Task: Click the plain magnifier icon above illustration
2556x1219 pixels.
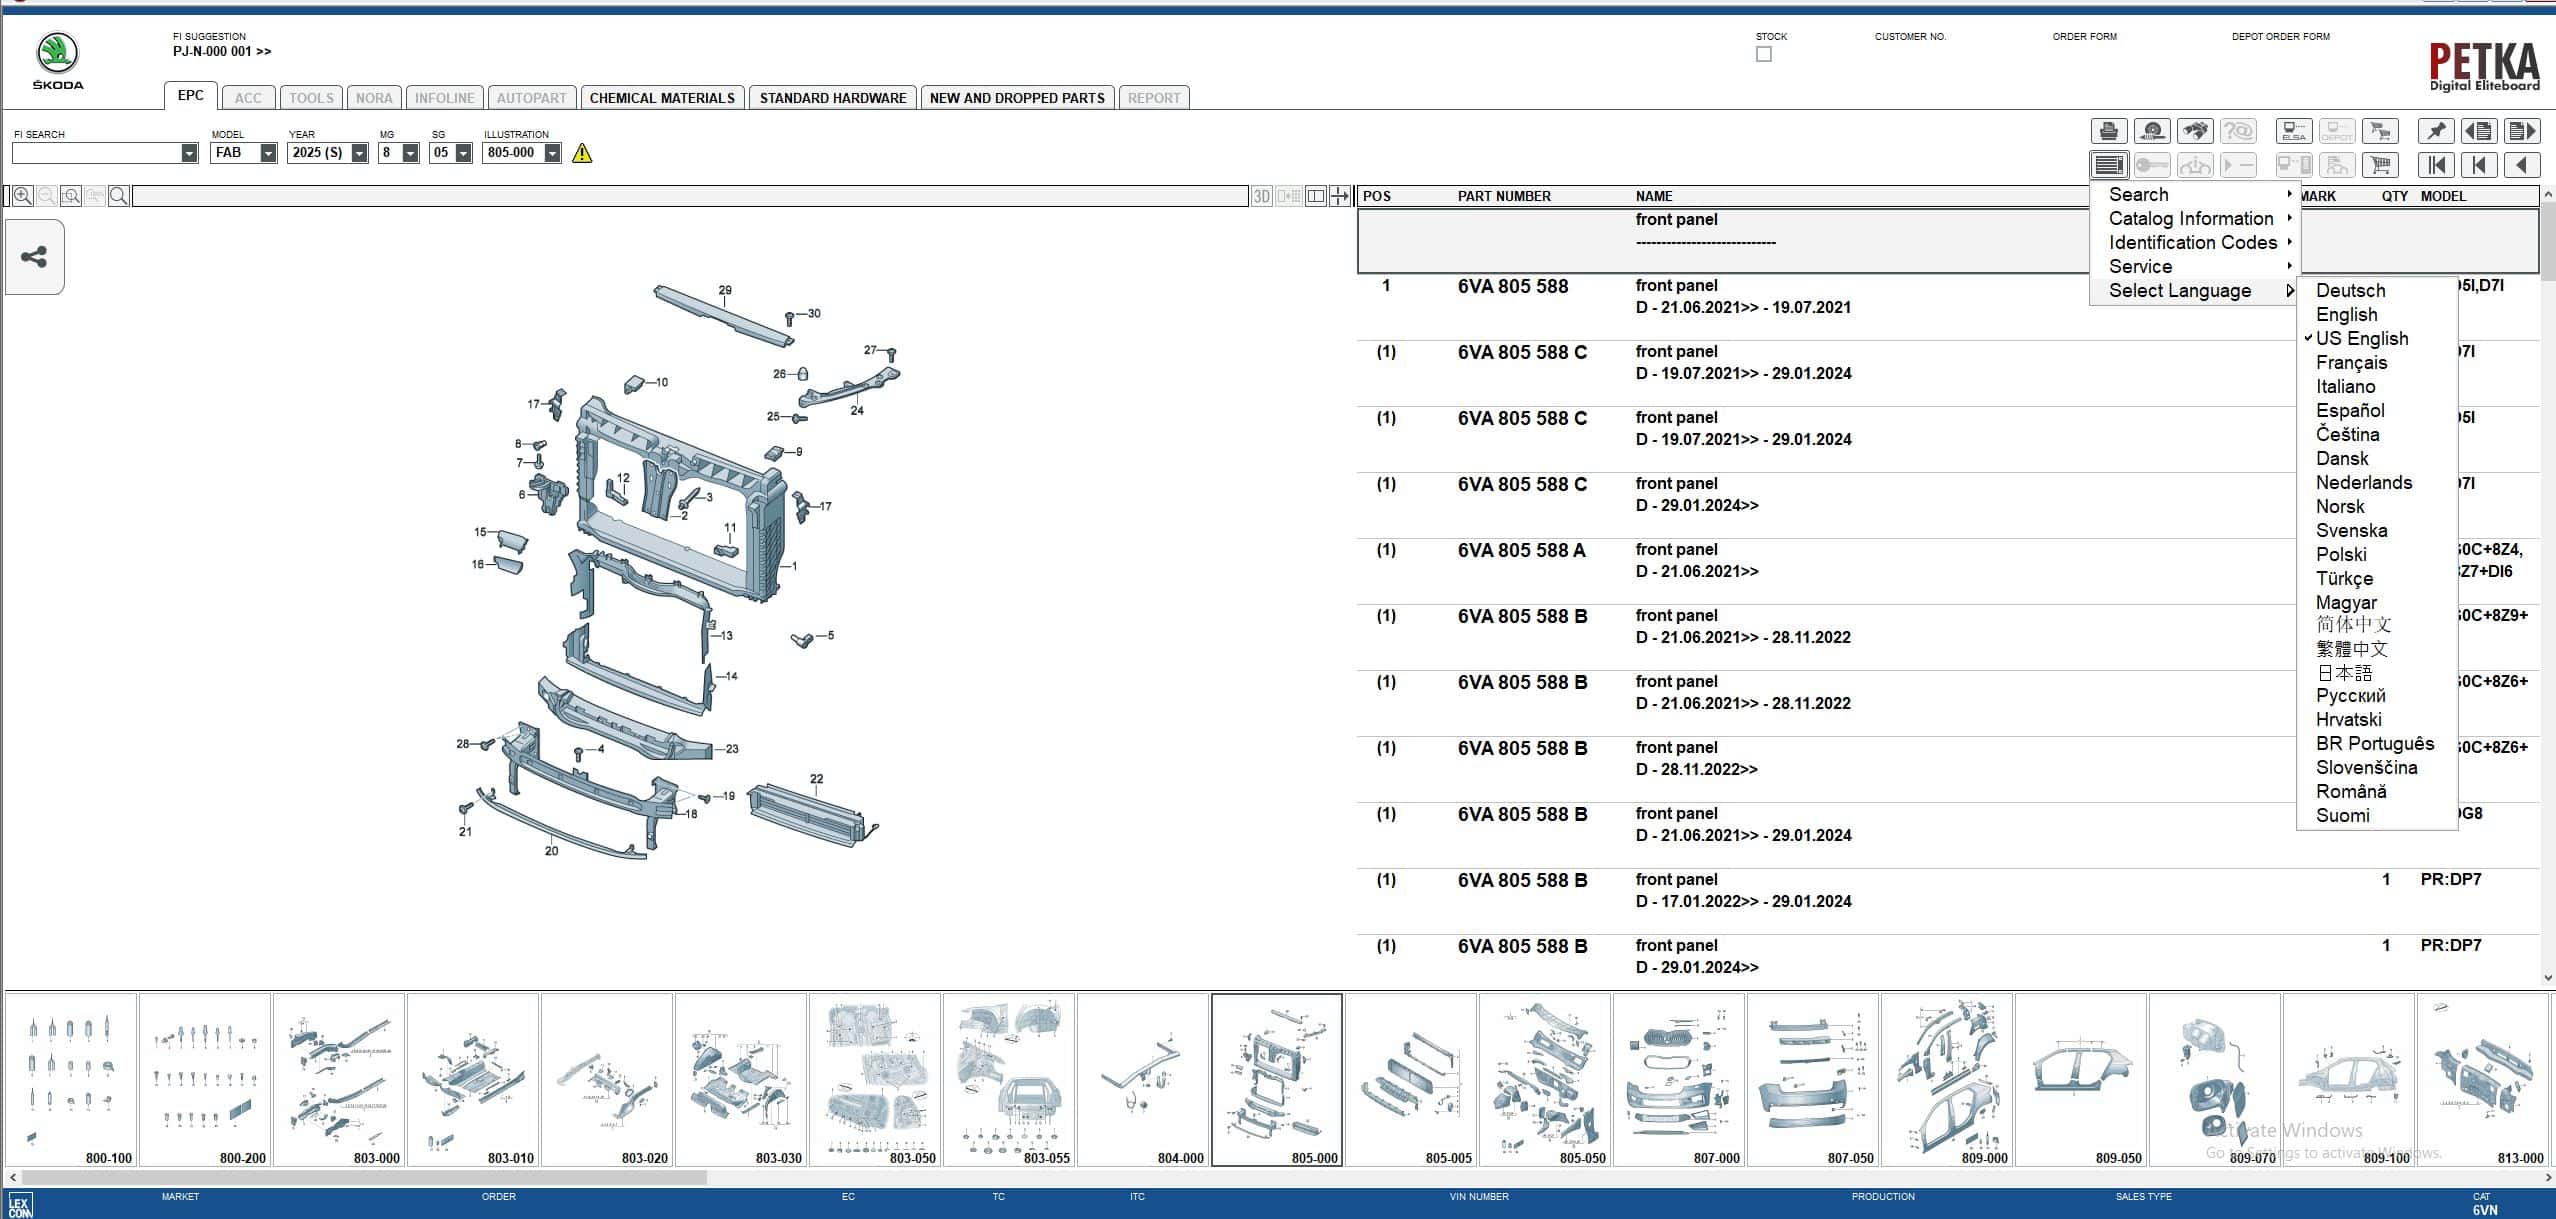Action: 119,196
